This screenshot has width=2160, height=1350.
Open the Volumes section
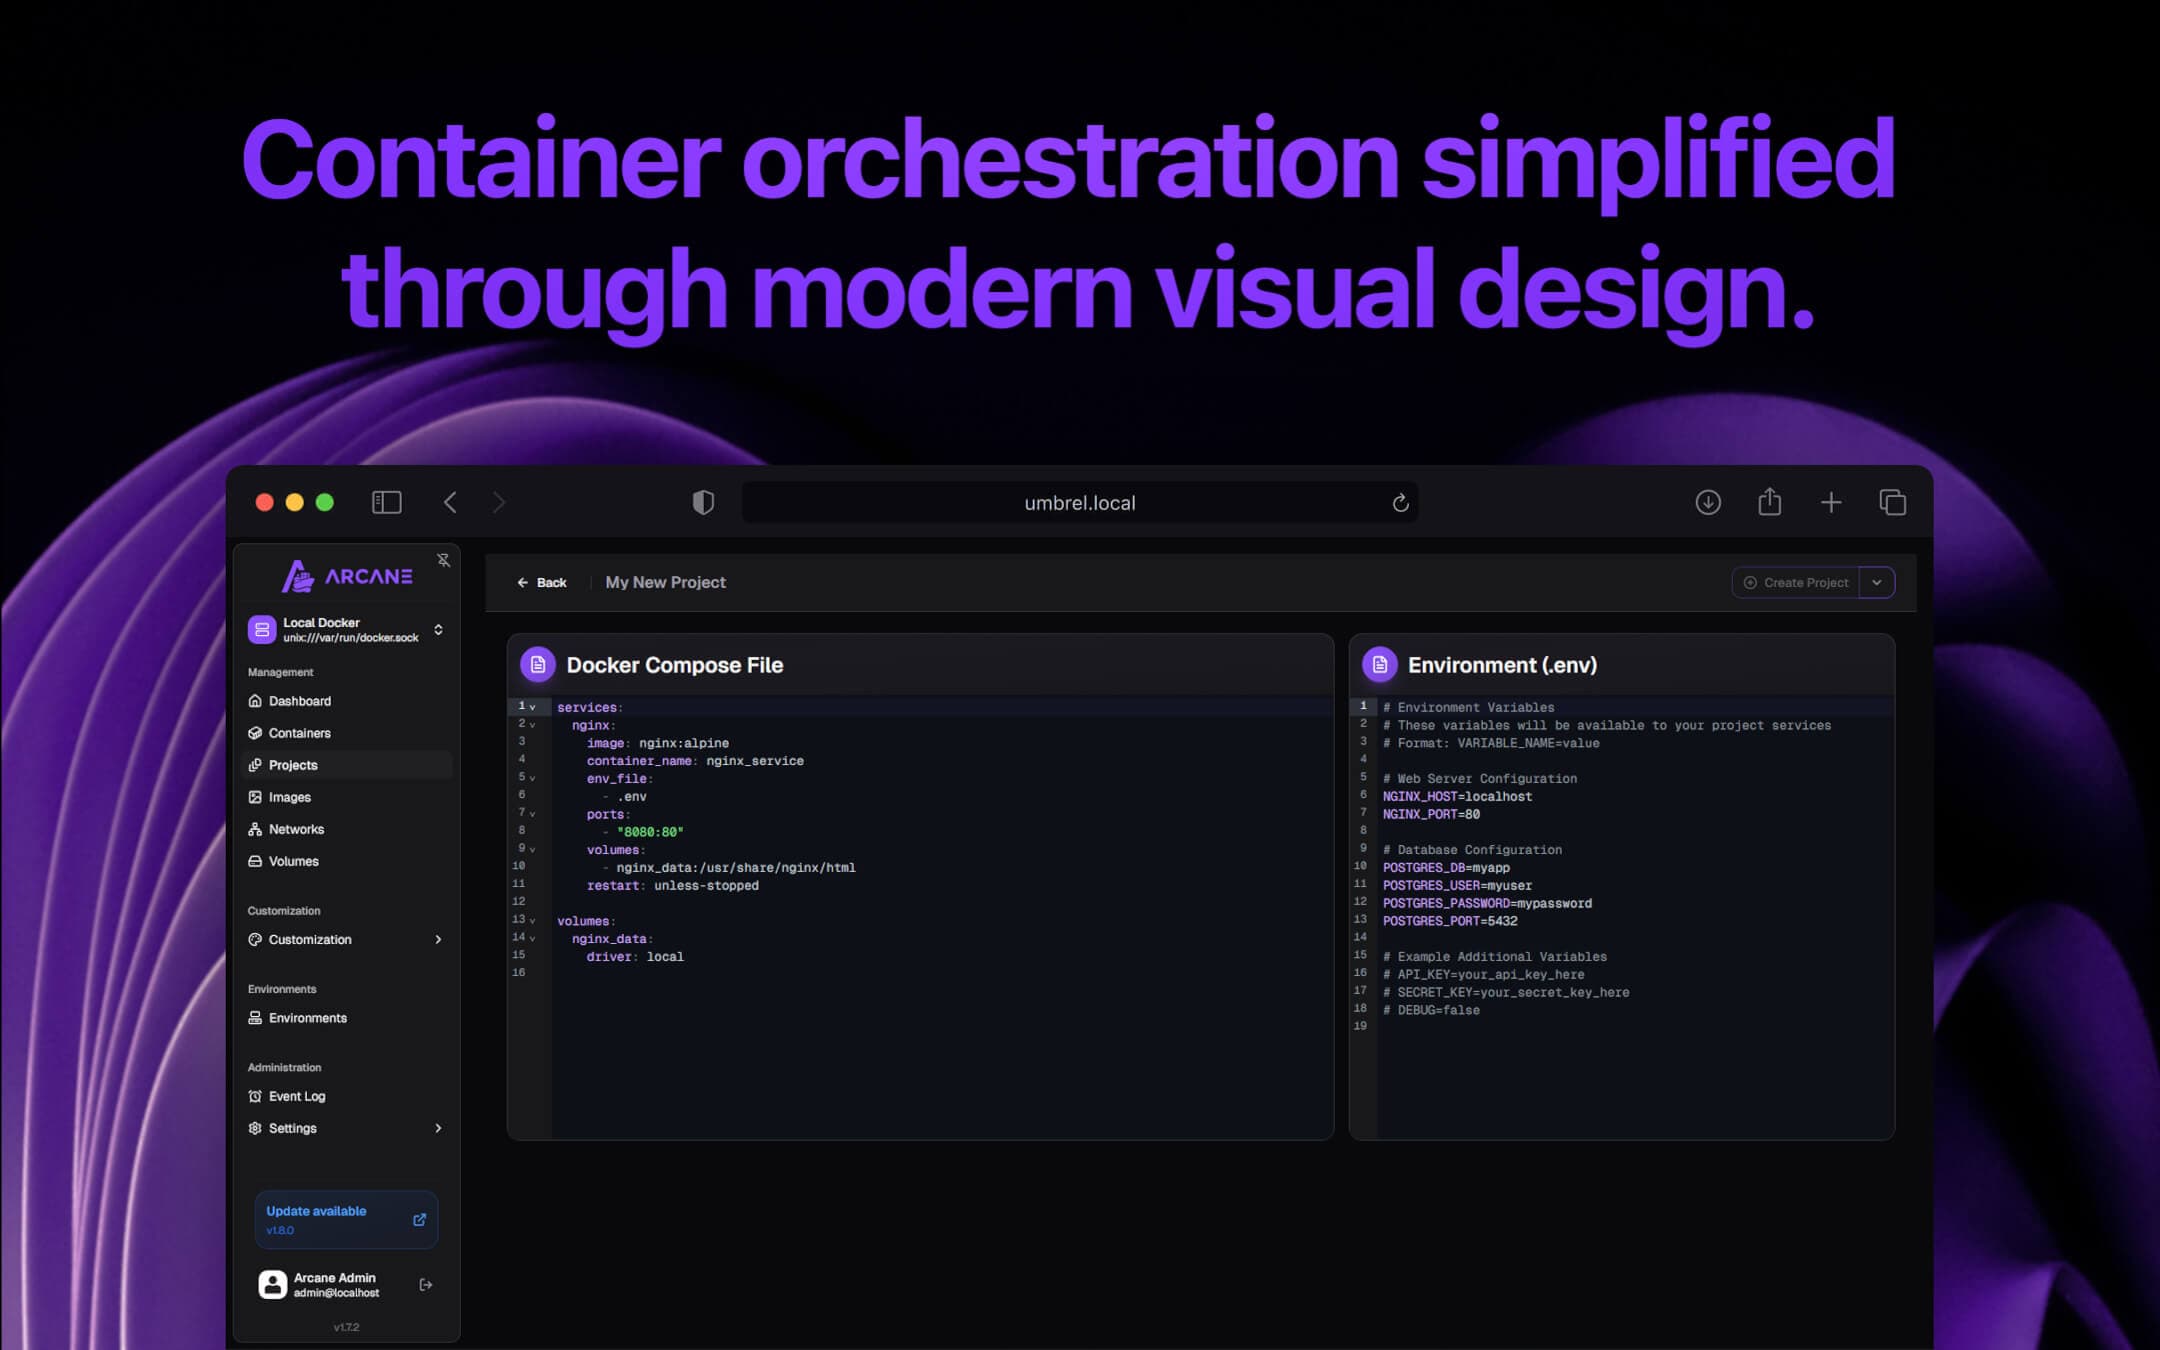coord(294,860)
